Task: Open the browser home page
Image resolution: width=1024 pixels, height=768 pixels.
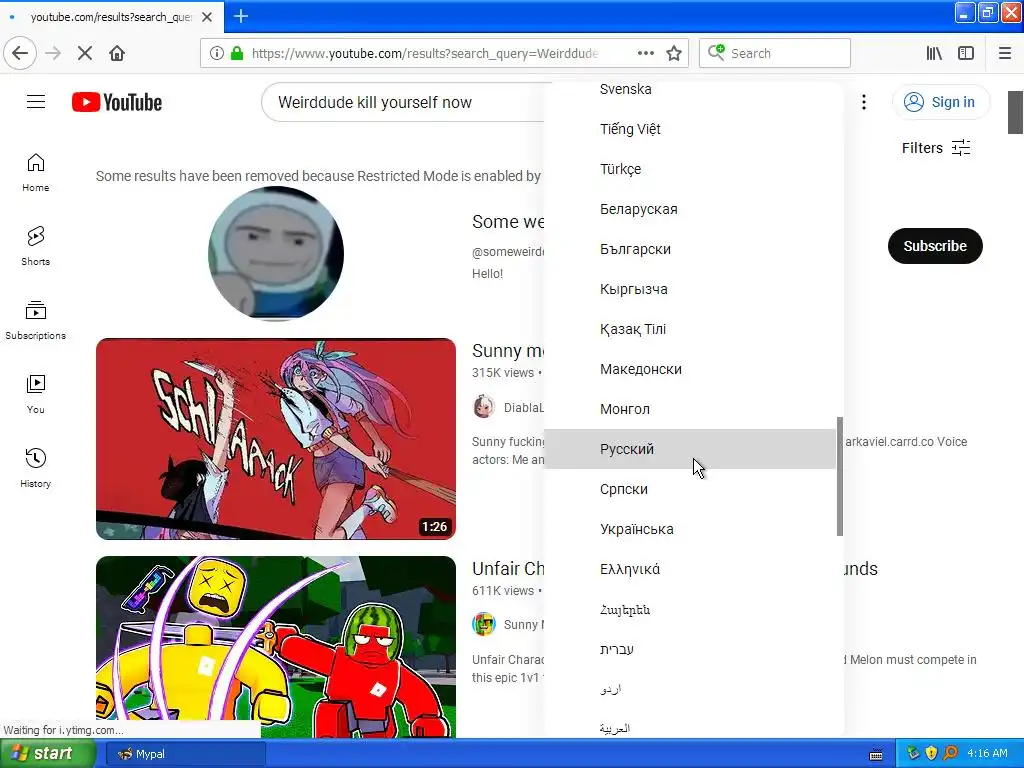Action: click(117, 53)
